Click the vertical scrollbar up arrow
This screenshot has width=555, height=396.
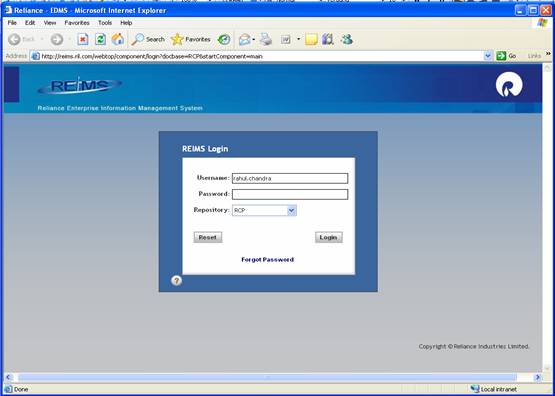click(547, 68)
